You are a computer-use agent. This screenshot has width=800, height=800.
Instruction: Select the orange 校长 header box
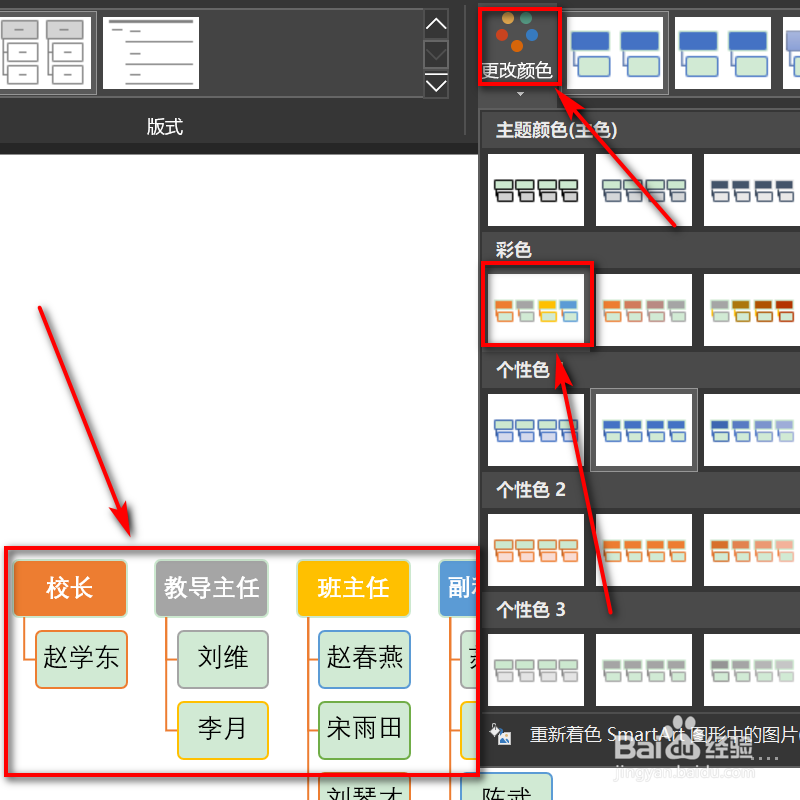tap(70, 588)
